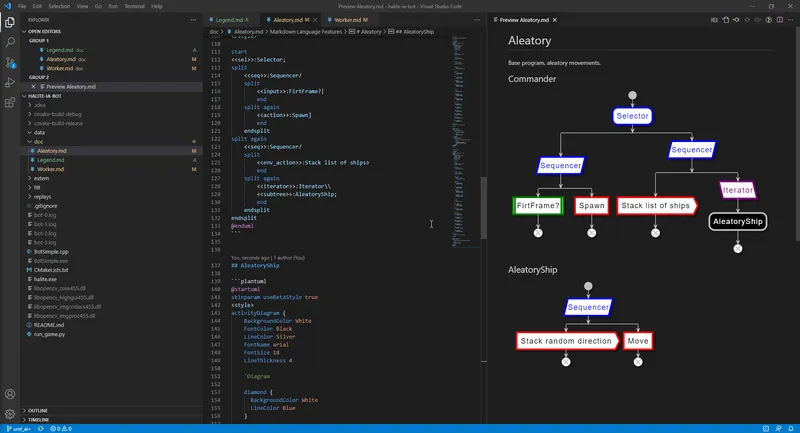Open Explorer views and more actions ellipsis
800x433 pixels.
click(x=193, y=20)
